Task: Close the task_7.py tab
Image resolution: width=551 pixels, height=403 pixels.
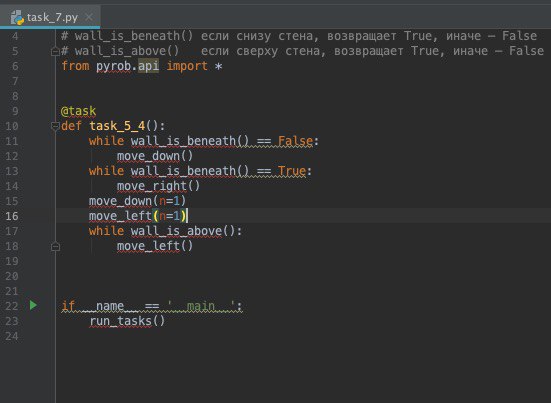Action: pos(89,17)
